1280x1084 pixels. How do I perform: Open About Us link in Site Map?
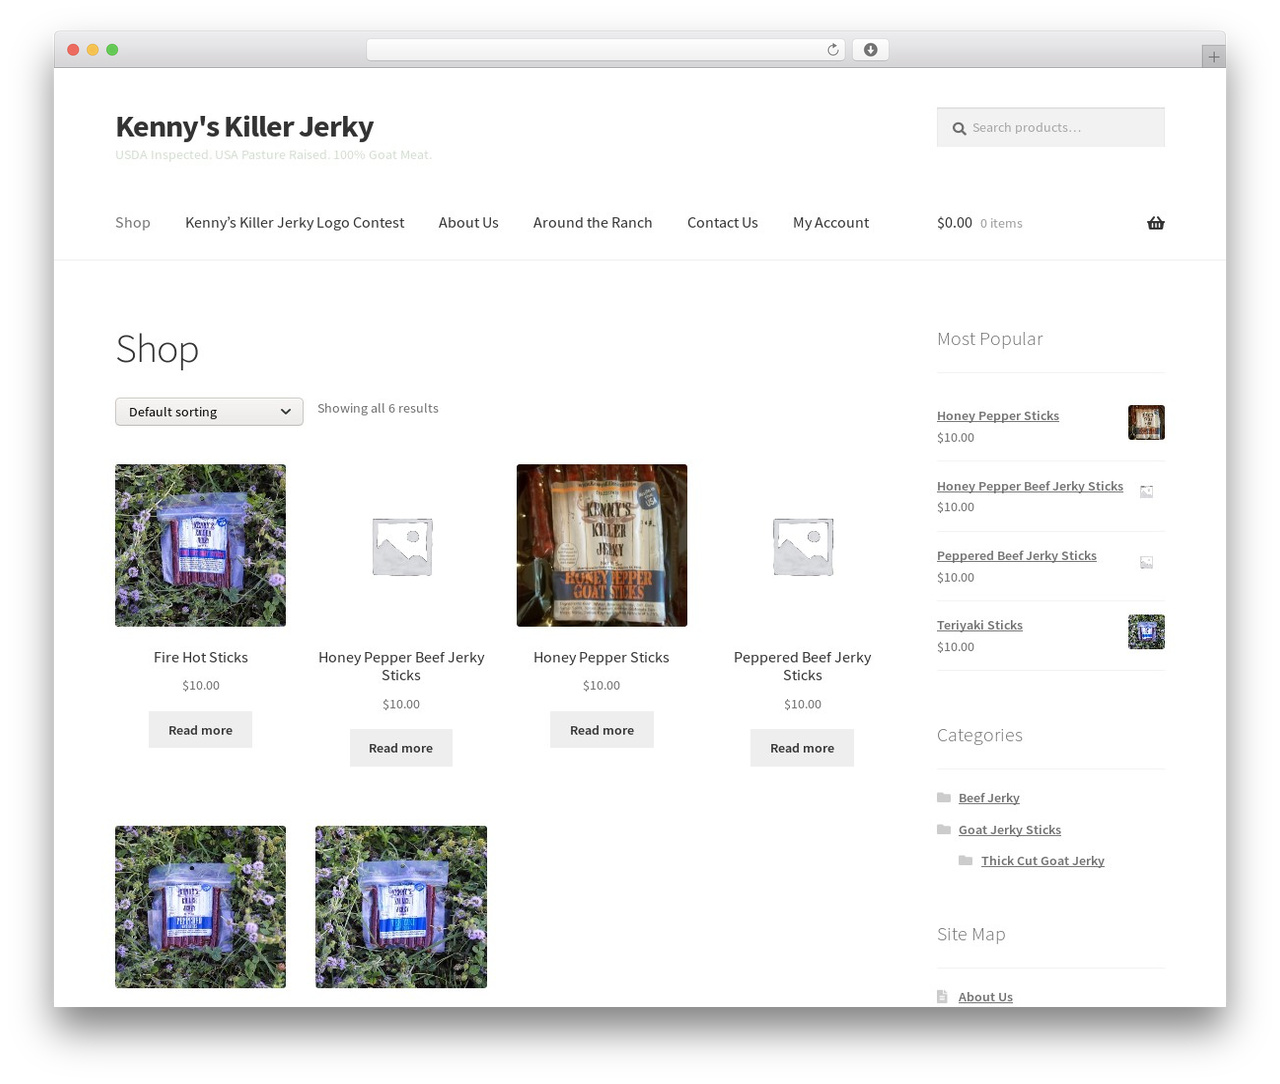[x=985, y=997]
